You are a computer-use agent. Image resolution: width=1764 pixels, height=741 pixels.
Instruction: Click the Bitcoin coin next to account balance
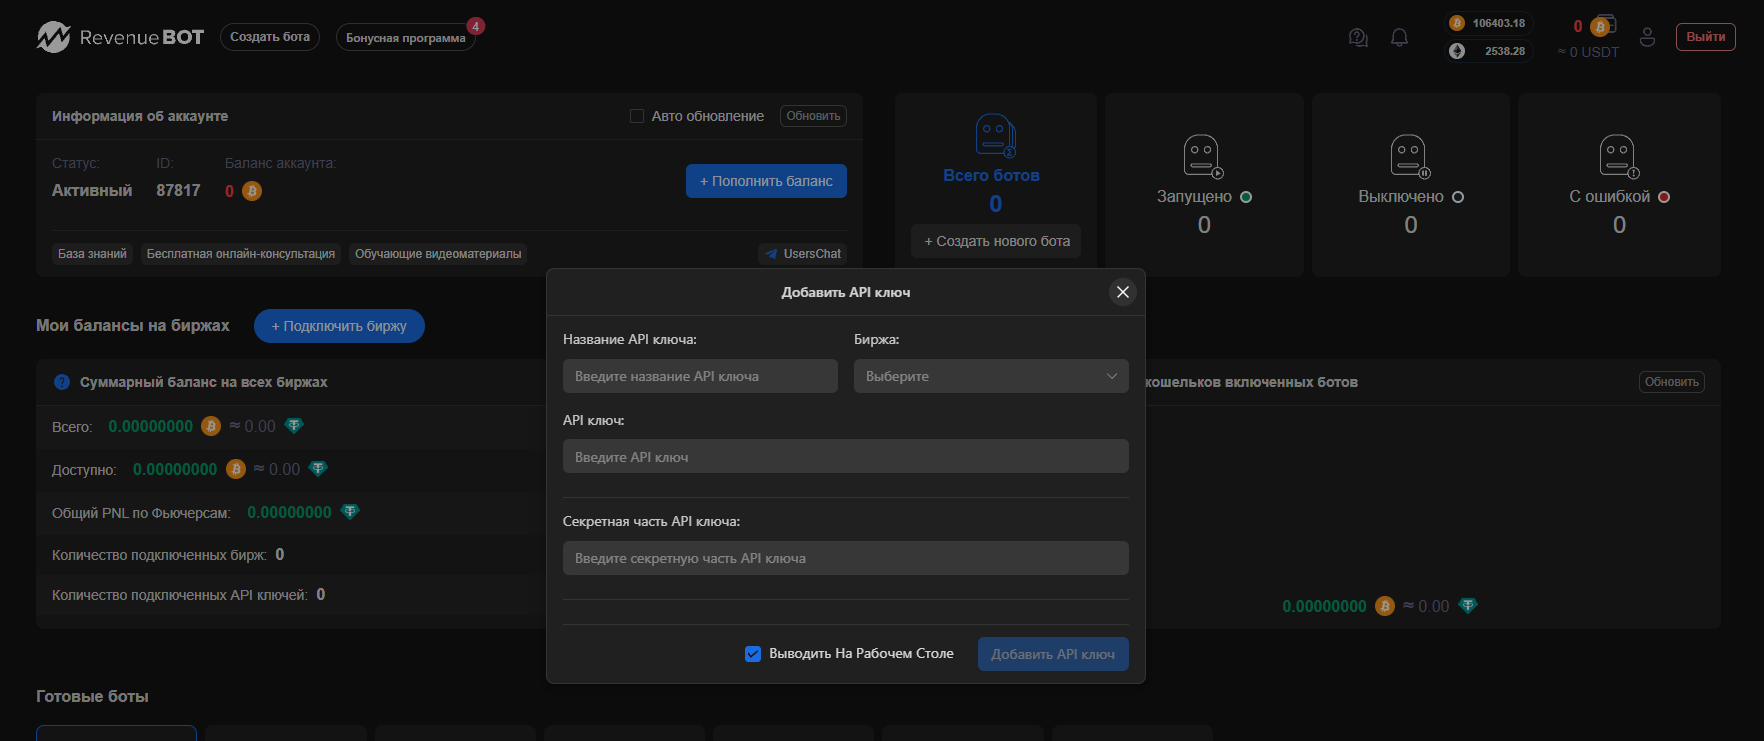point(252,191)
